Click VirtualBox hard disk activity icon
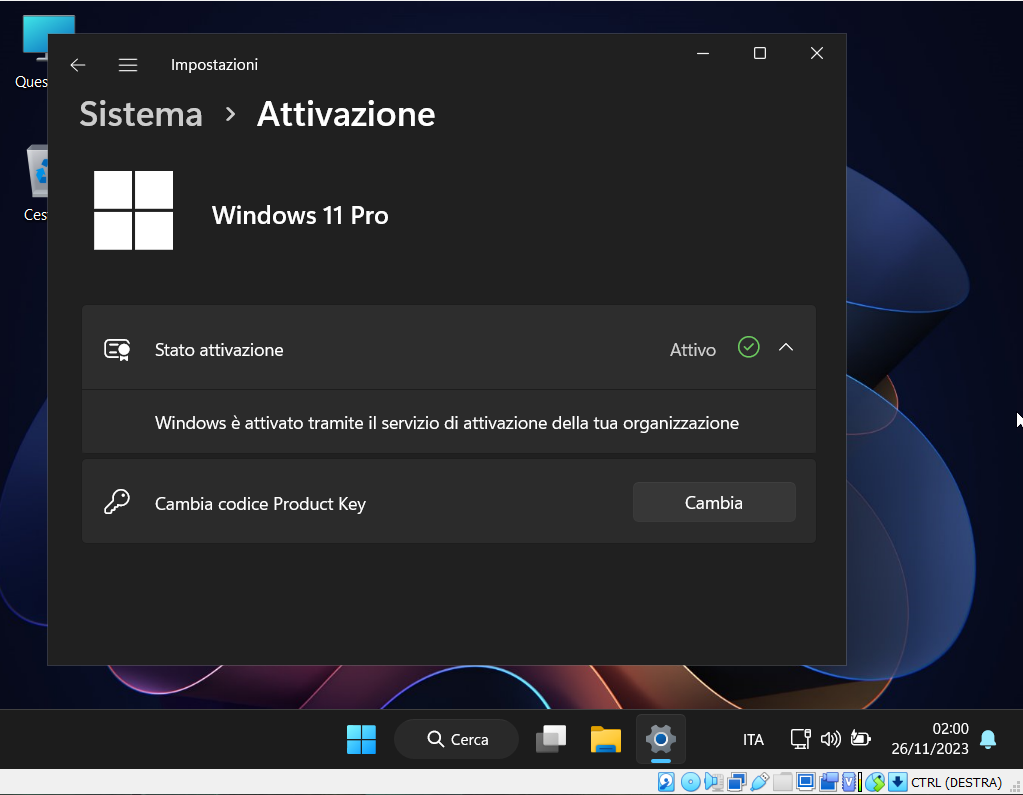The image size is (1023, 795). point(666,781)
